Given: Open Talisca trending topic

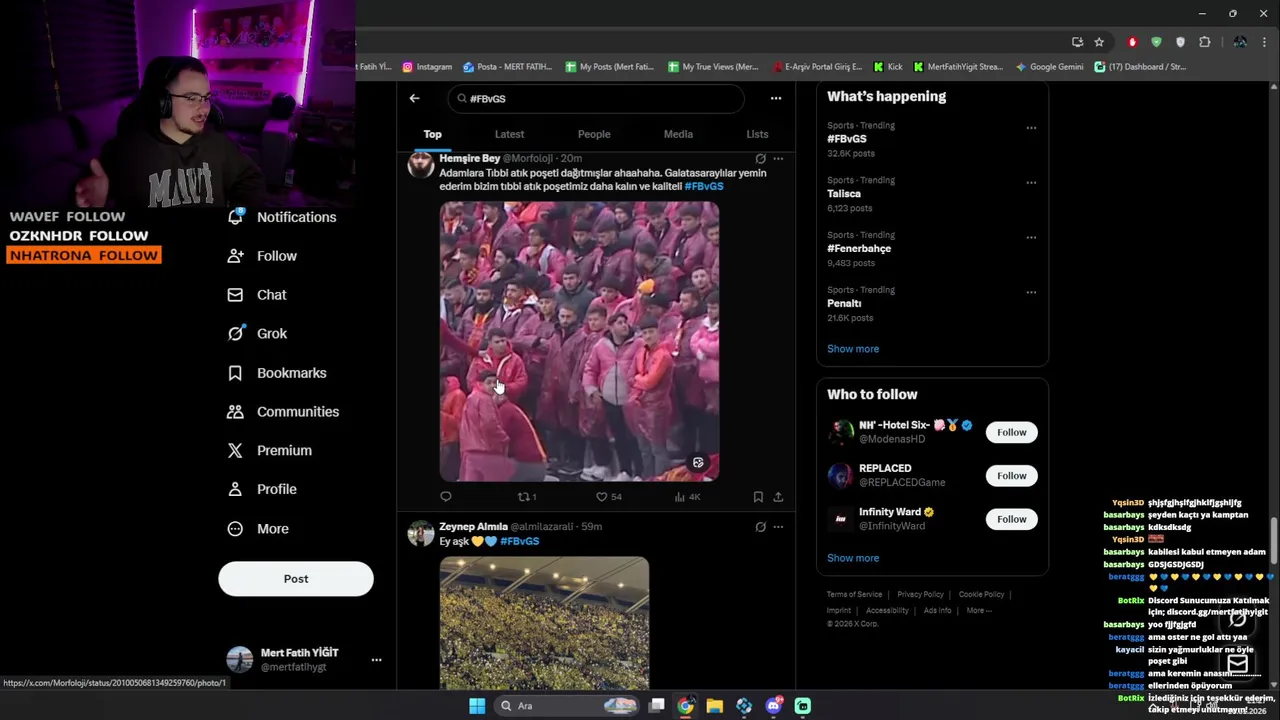Looking at the screenshot, I should [x=844, y=194].
